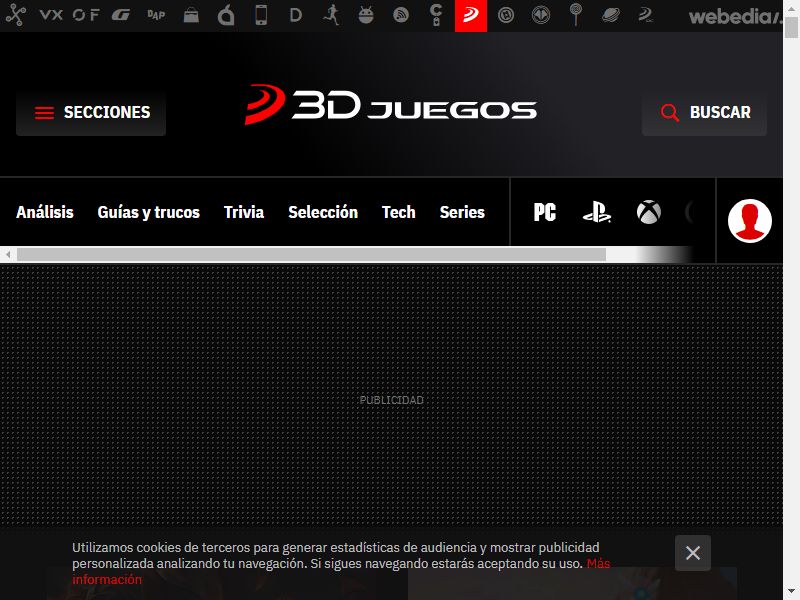This screenshot has width=800, height=600.
Task: Click the page vertical scrollbar down arrow
Action: (791, 592)
